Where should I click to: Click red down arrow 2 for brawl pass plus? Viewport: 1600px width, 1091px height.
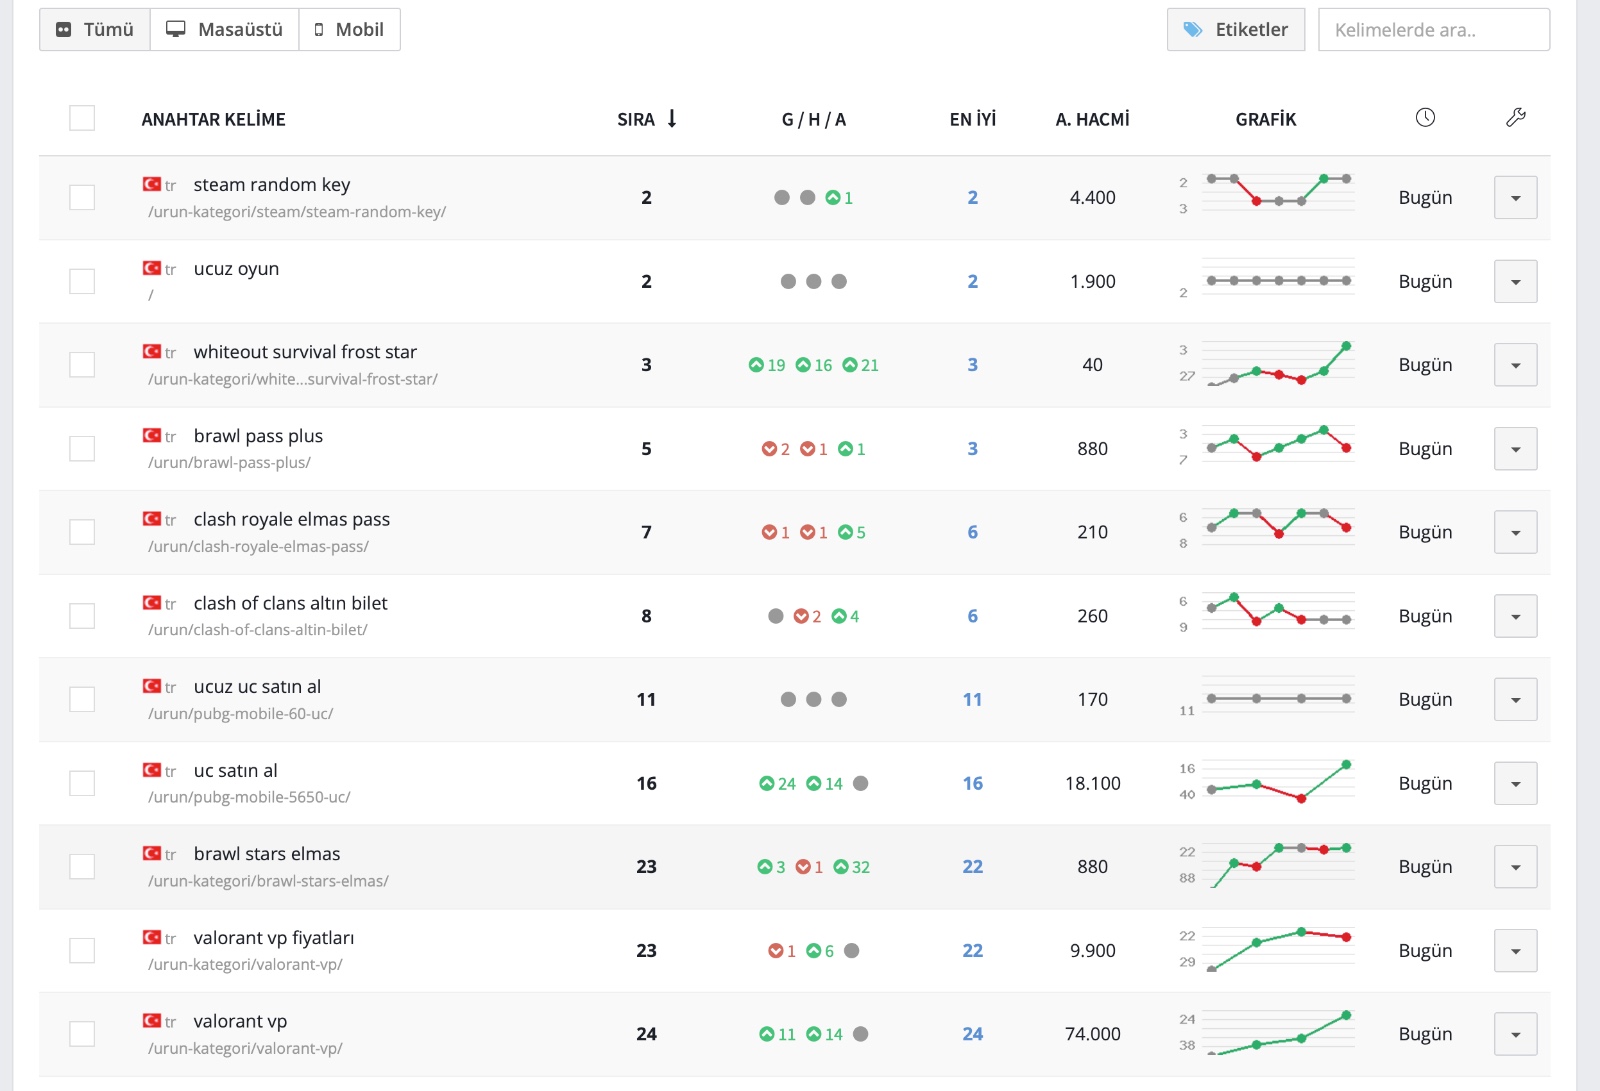pos(776,449)
